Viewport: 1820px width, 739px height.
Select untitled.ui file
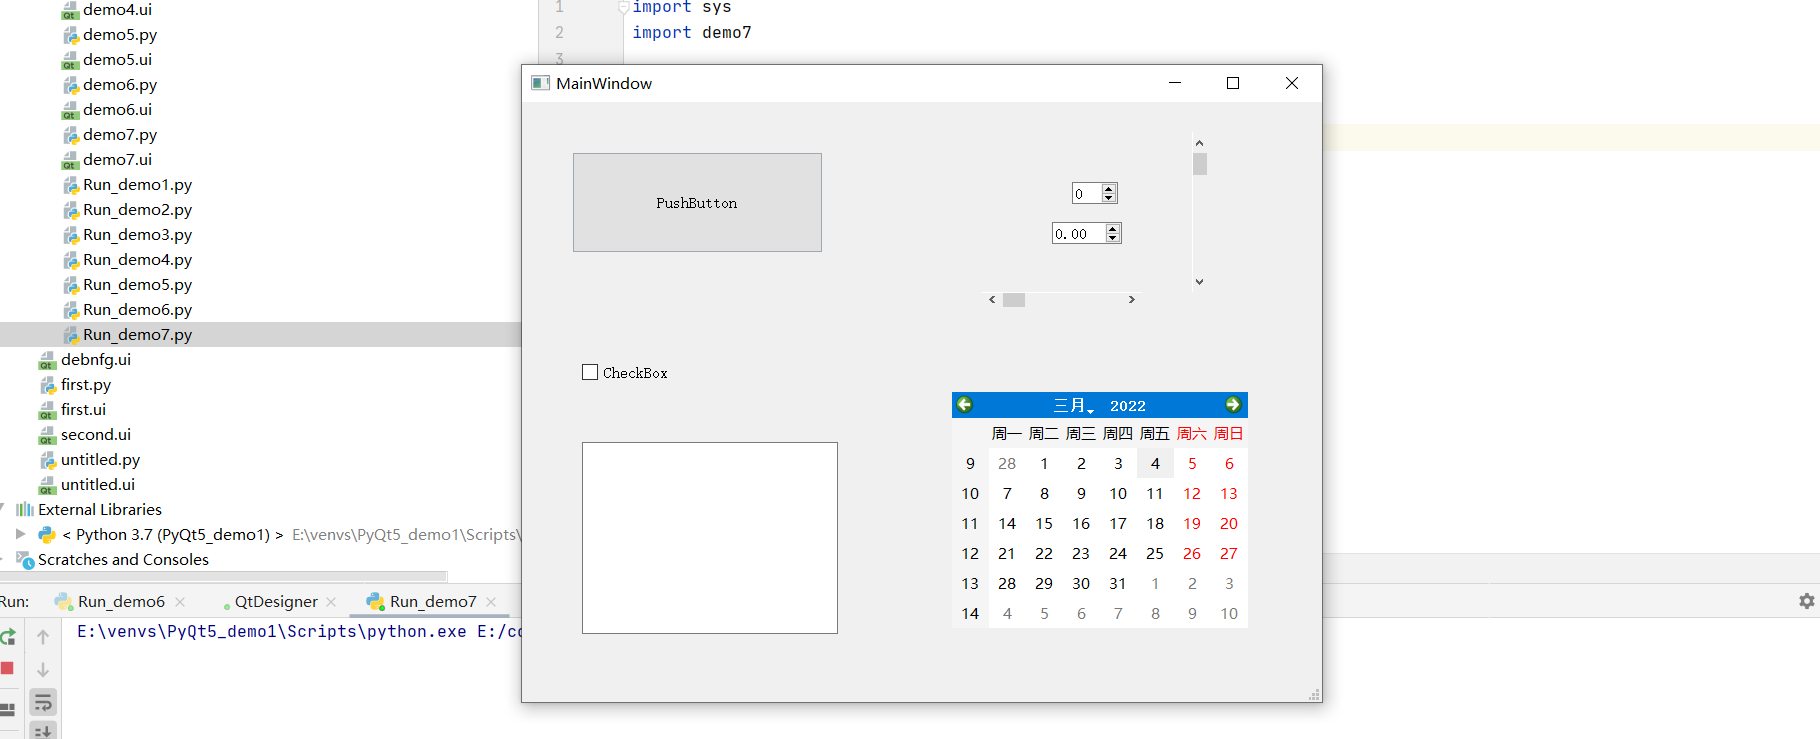click(98, 484)
